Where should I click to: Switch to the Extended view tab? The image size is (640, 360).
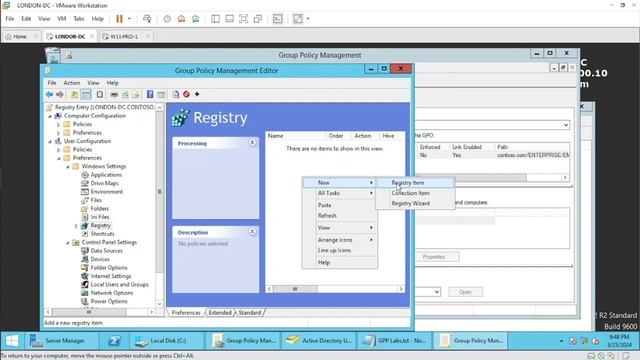[x=220, y=313]
